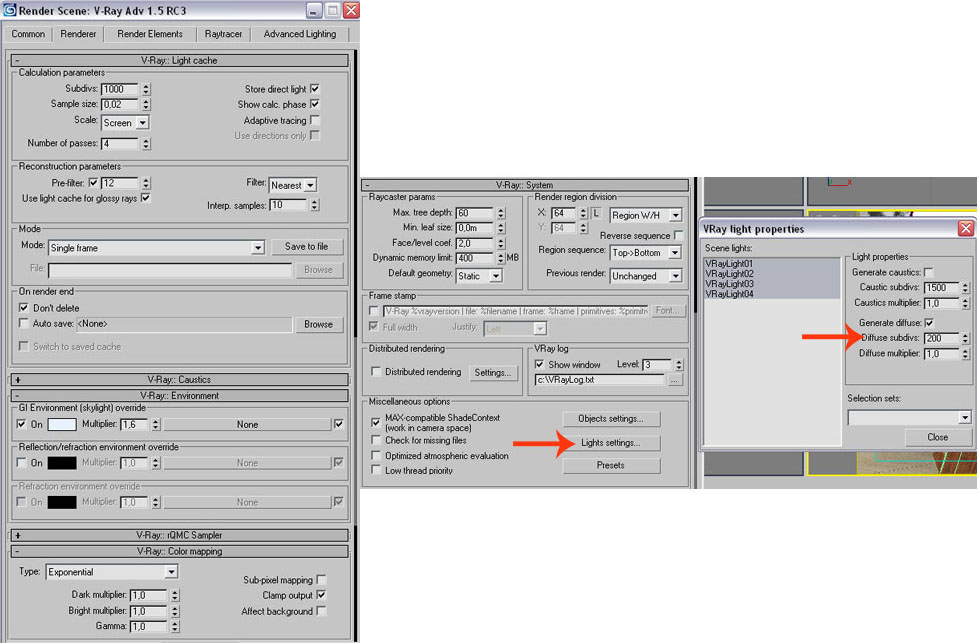Enable Sub-pixel mapping checkbox

(x=321, y=580)
